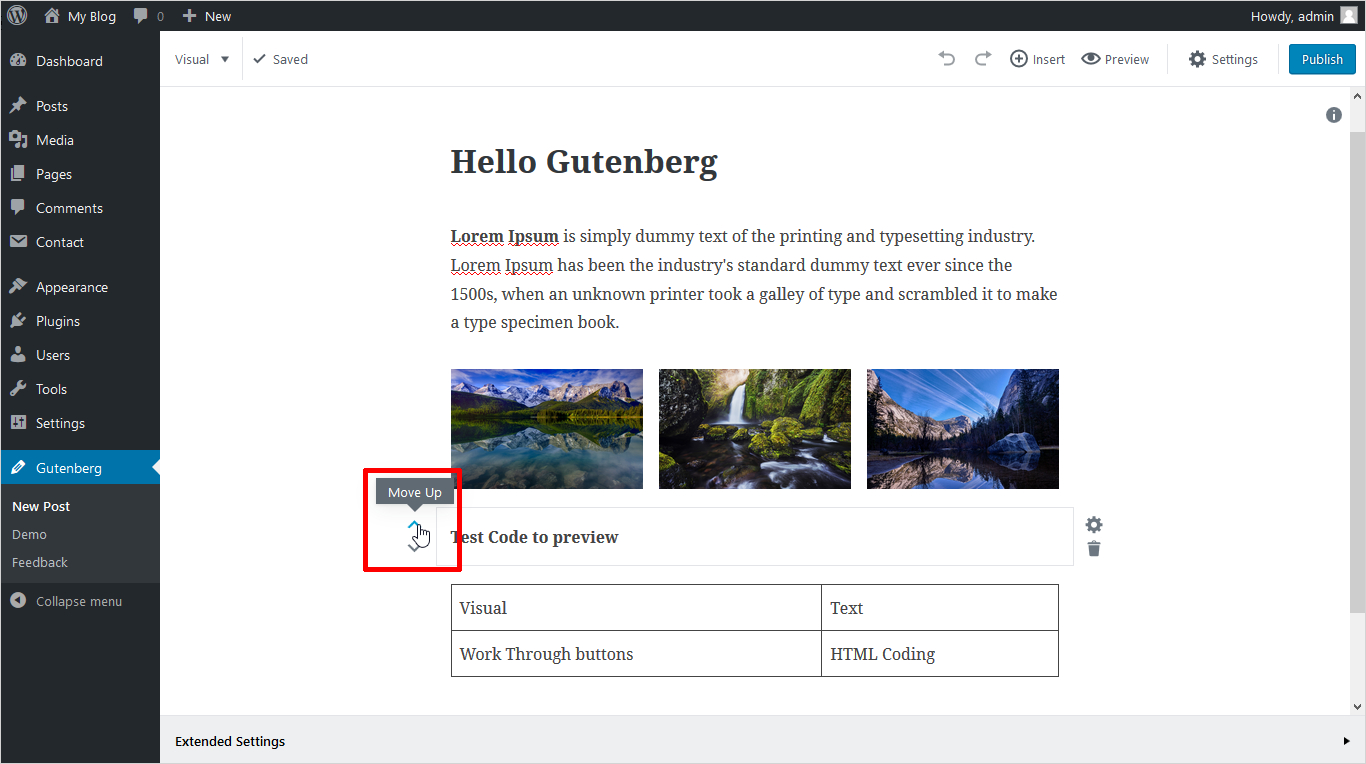Open the Insert block menu
This screenshot has height=764, width=1366.
pyautogui.click(x=1037, y=59)
